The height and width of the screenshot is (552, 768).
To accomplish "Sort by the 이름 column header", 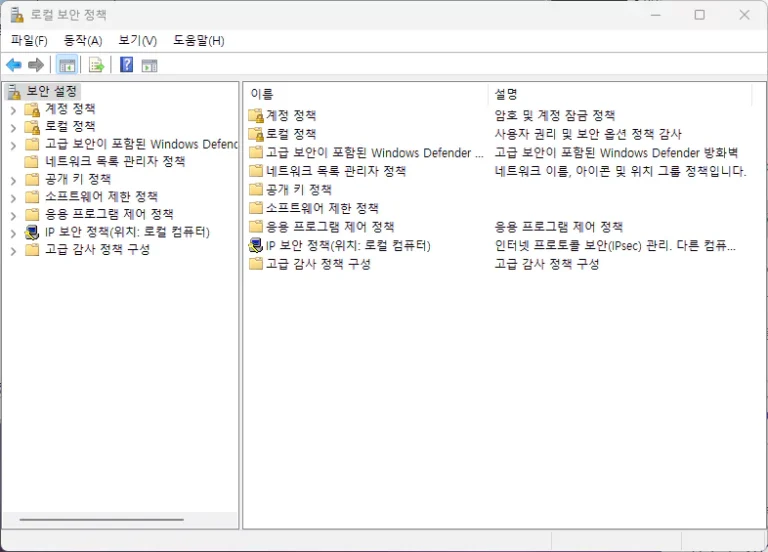I will [365, 94].
